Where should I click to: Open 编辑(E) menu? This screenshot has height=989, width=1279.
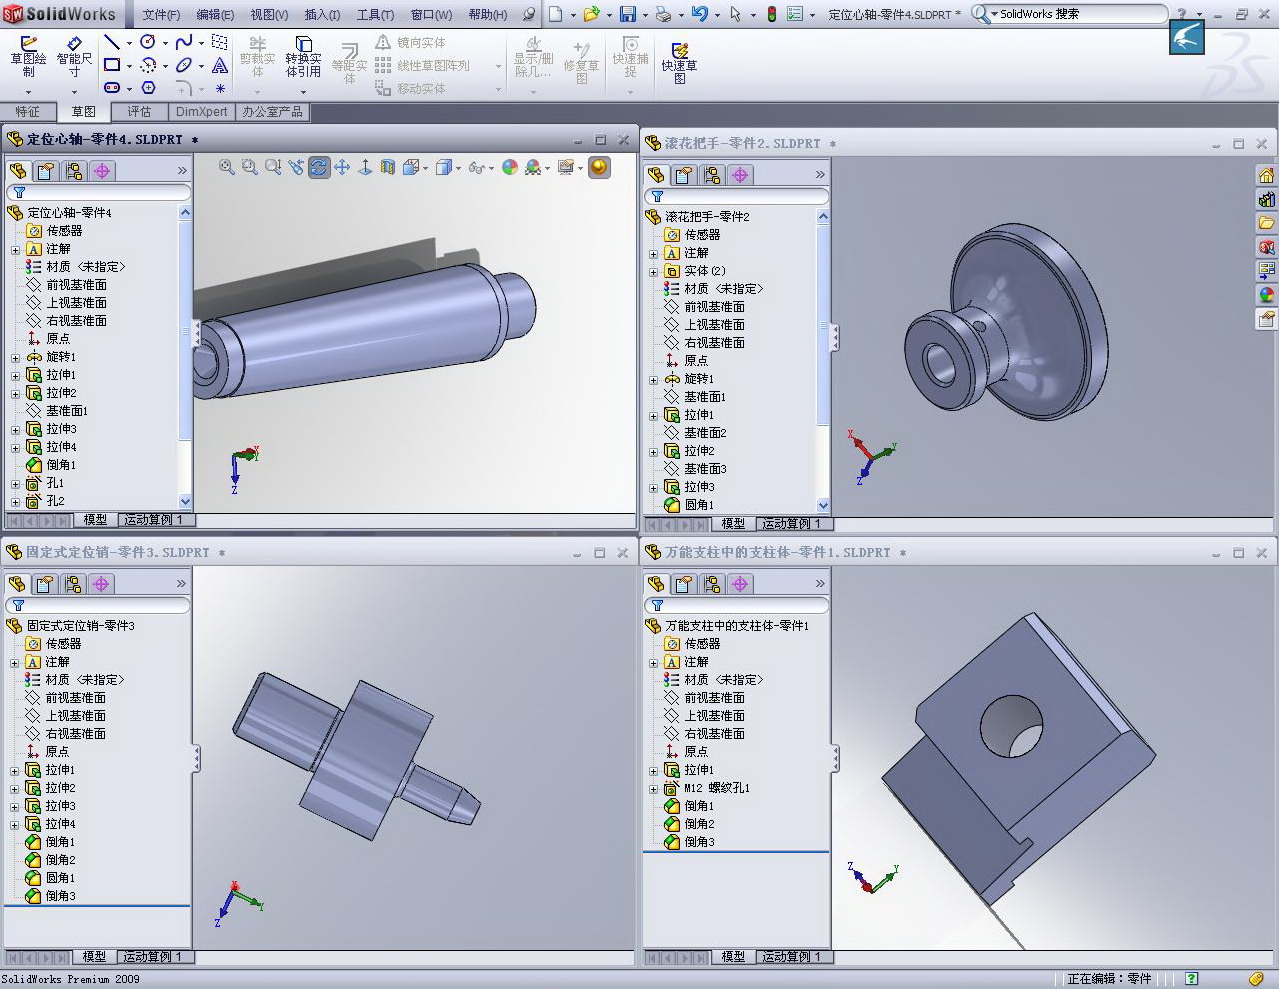click(215, 15)
